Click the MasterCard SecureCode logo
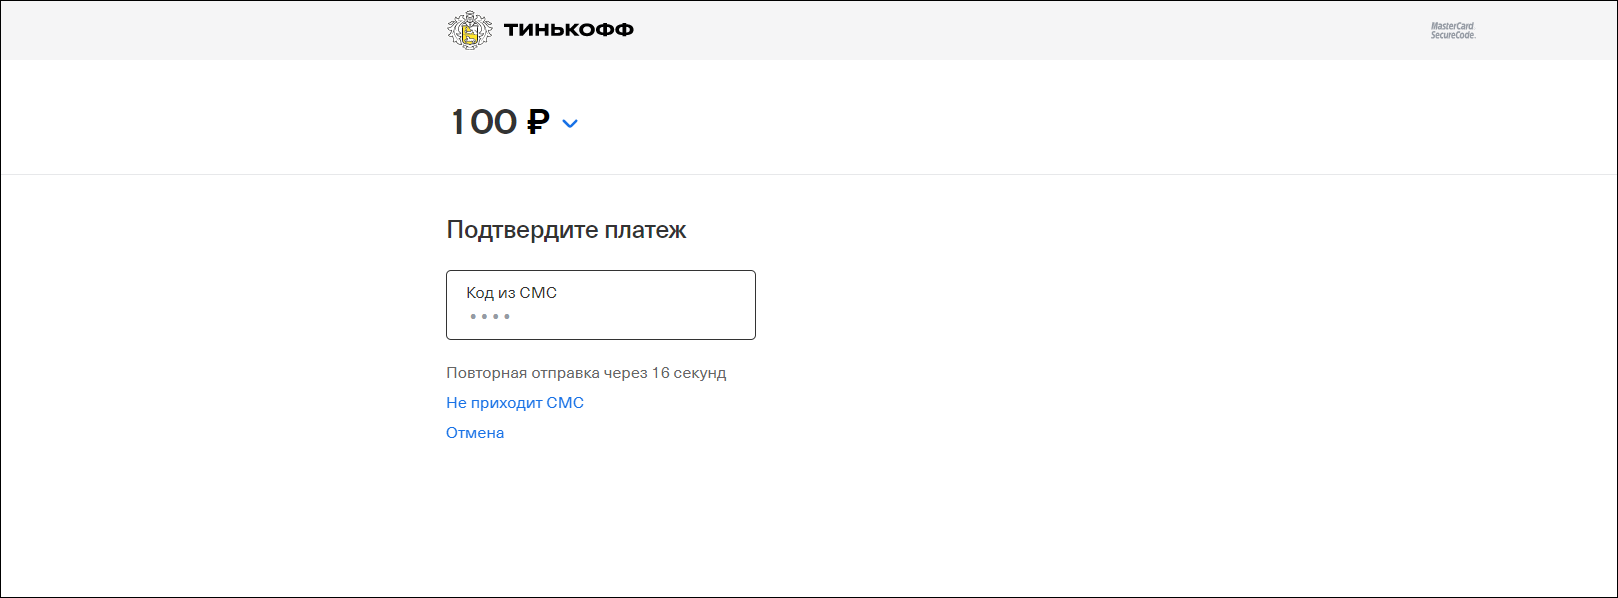 [x=1453, y=31]
